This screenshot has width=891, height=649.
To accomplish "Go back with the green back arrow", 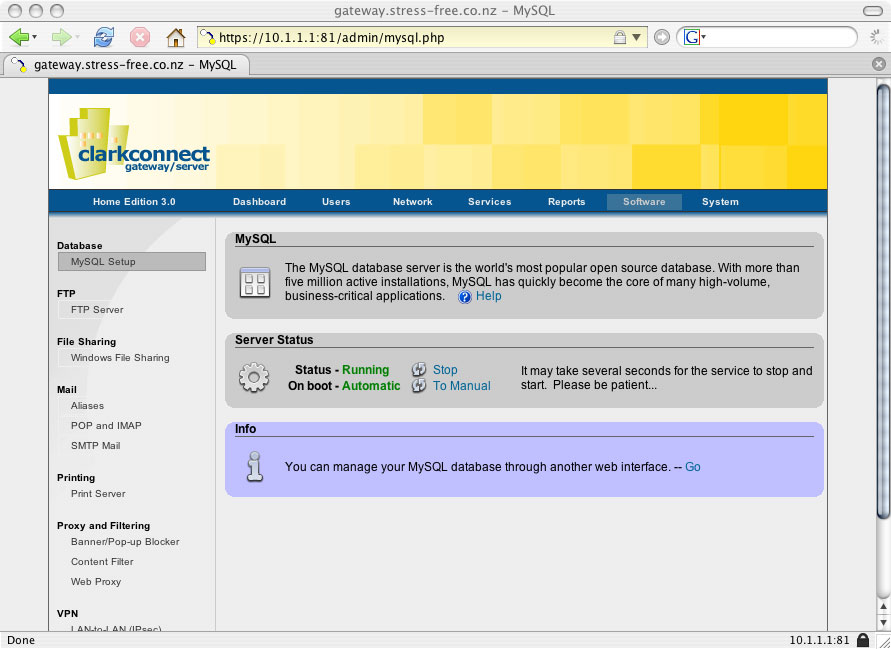I will tap(19, 38).
